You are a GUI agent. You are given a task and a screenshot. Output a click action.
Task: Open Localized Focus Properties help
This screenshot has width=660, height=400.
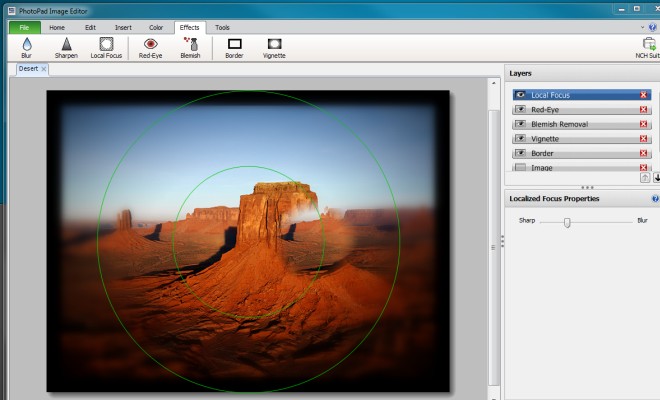(x=655, y=199)
